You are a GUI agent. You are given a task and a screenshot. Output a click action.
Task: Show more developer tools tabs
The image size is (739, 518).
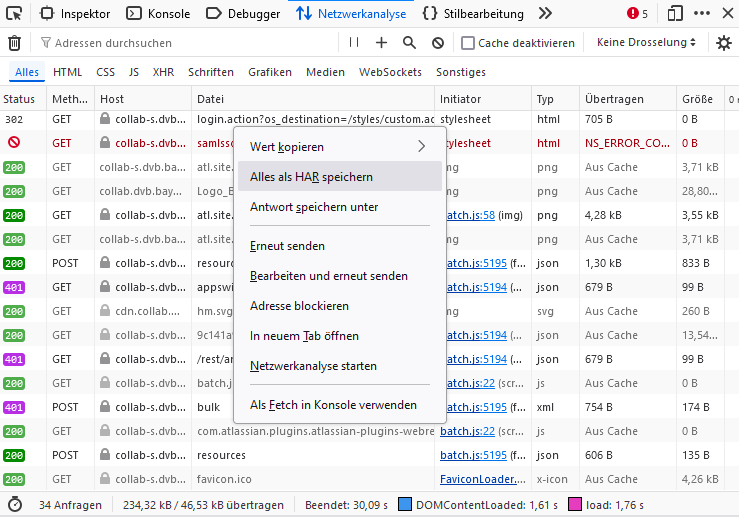pos(545,14)
